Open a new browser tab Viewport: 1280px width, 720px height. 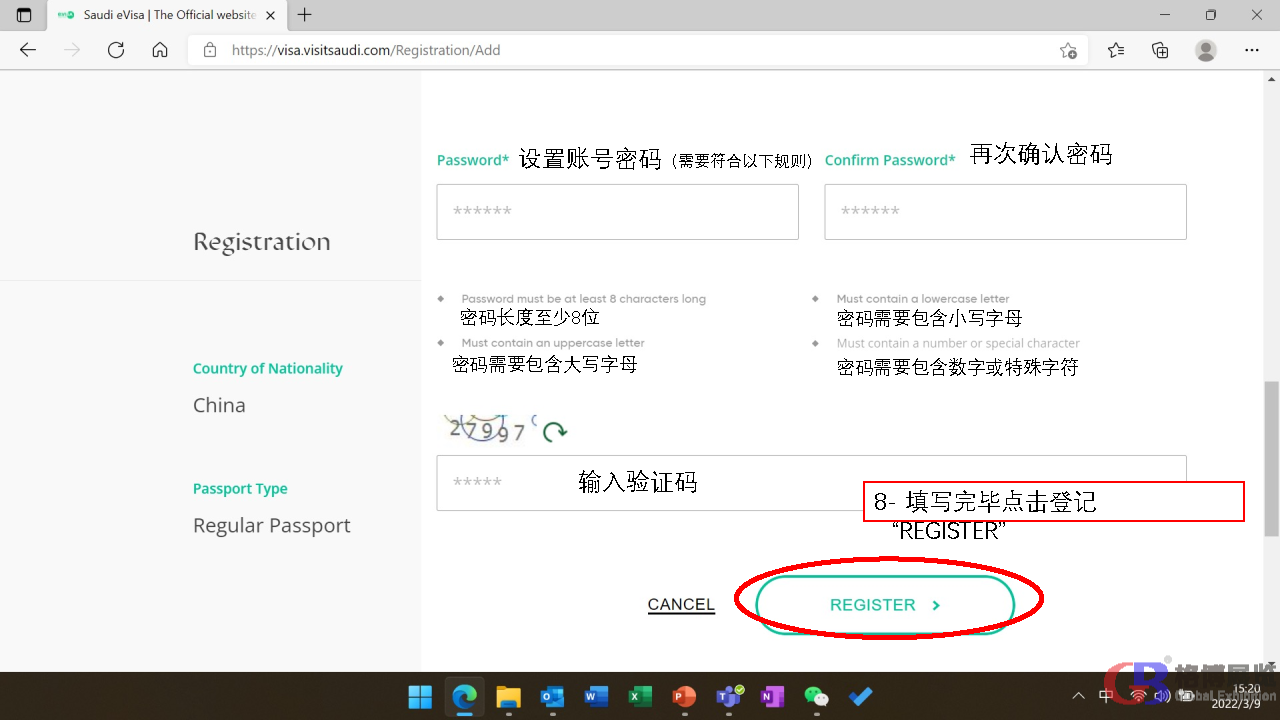[305, 15]
